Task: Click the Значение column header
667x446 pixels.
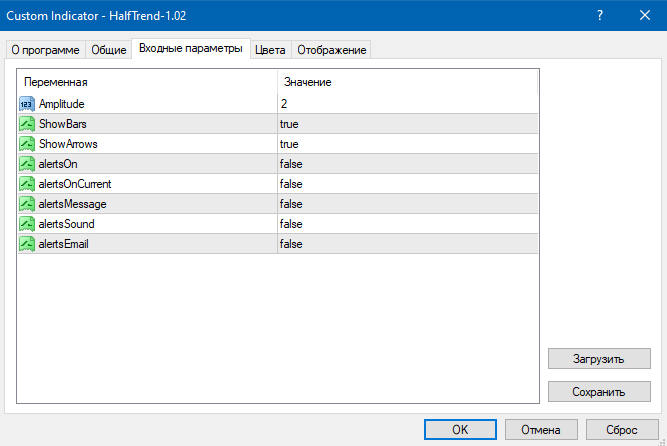Action: 408,82
